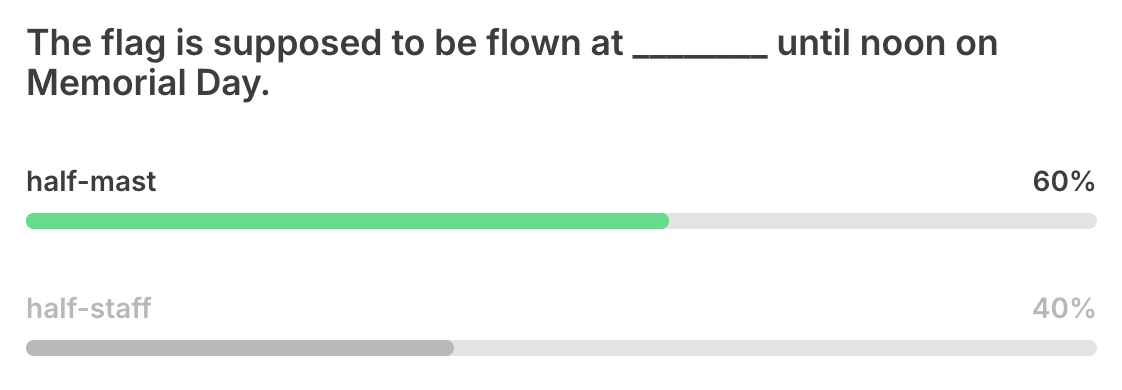Click the 40% result percentage
Image resolution: width=1122 pixels, height=390 pixels.
(x=1063, y=308)
